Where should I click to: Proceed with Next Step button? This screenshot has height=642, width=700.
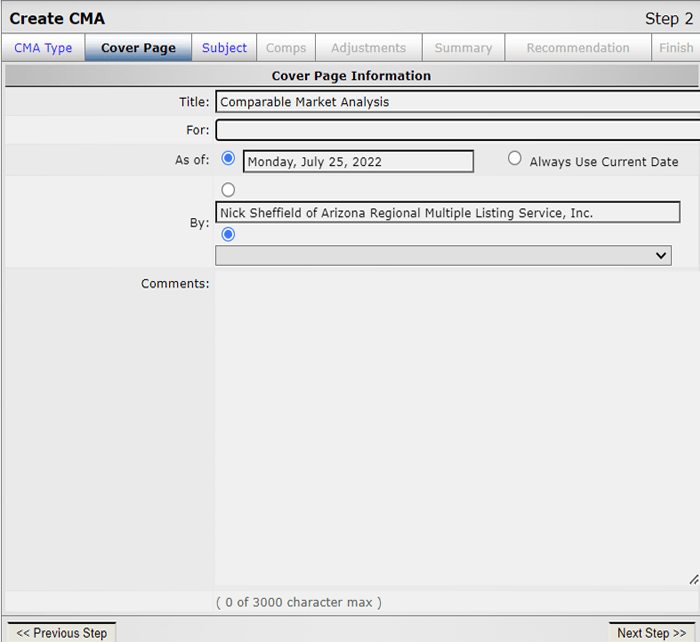tap(652, 633)
